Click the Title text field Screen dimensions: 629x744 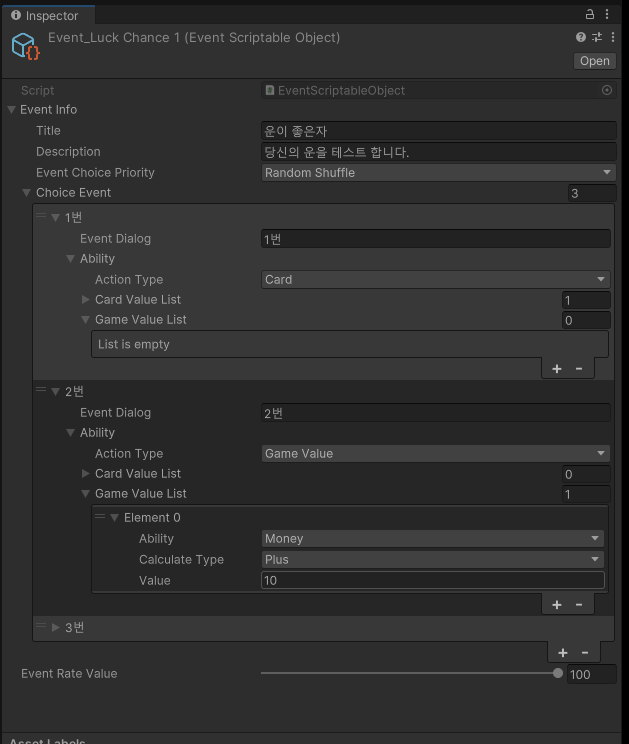click(438, 131)
